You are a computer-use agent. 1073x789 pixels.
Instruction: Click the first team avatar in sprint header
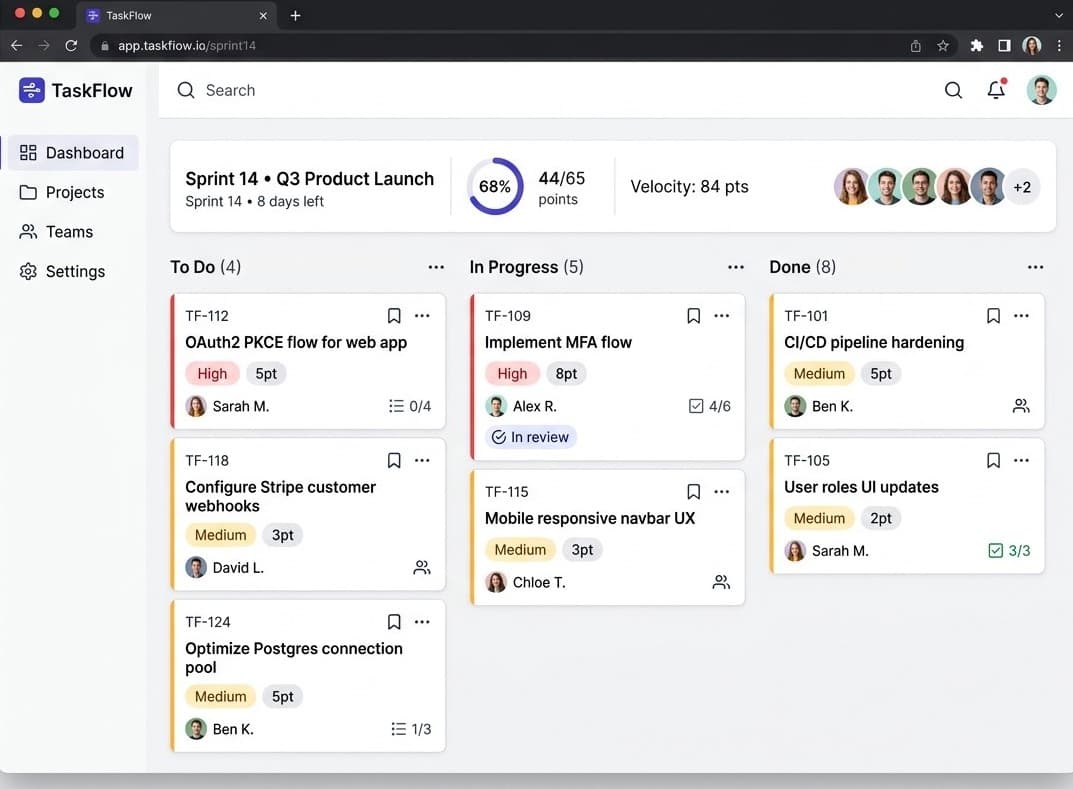coord(852,187)
